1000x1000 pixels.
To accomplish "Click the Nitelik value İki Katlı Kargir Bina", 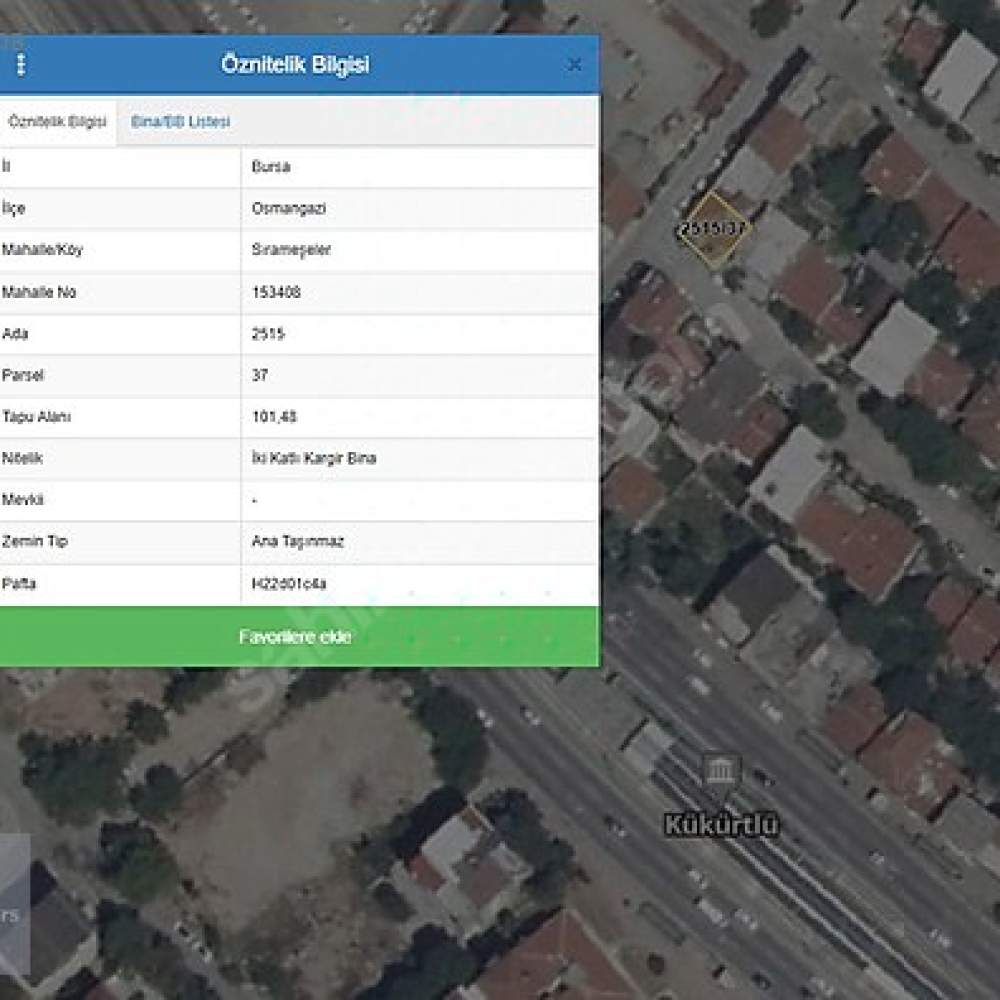I will (314, 458).
